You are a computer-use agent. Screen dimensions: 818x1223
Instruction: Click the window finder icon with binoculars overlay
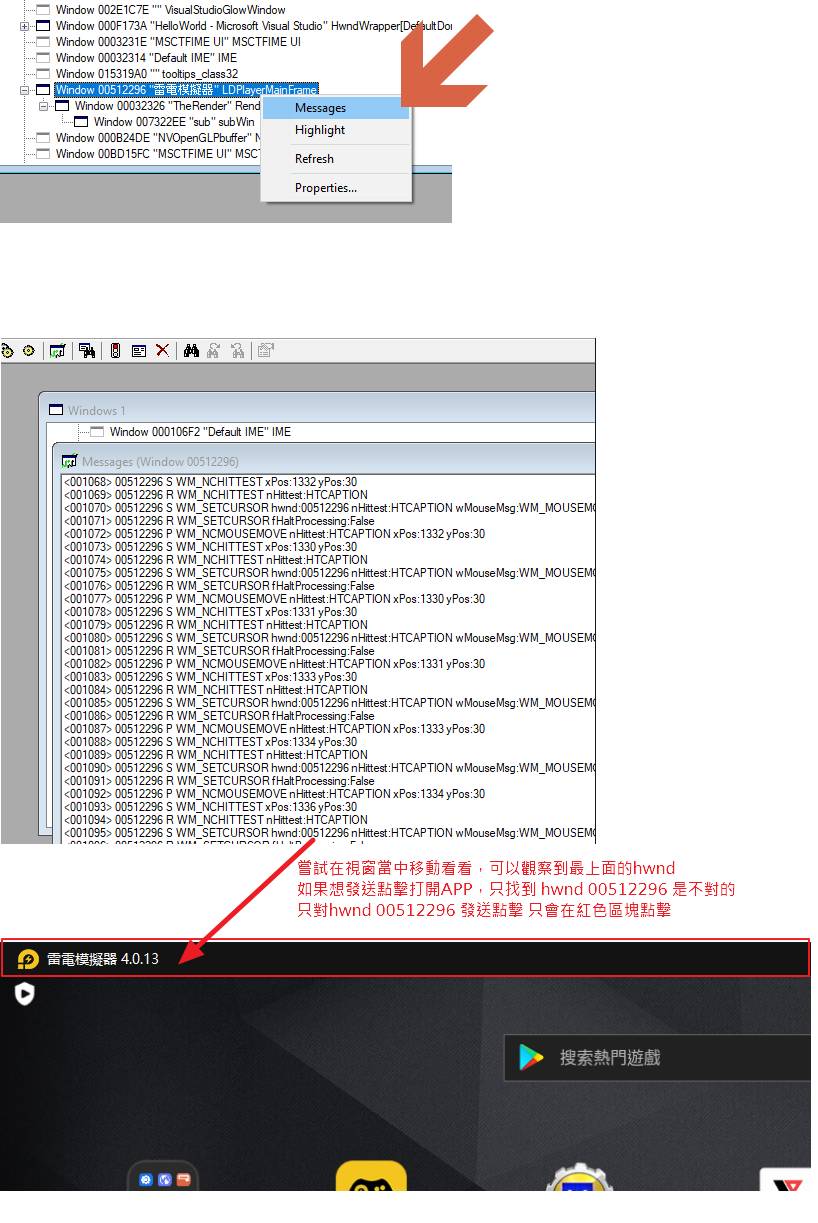click(x=87, y=351)
